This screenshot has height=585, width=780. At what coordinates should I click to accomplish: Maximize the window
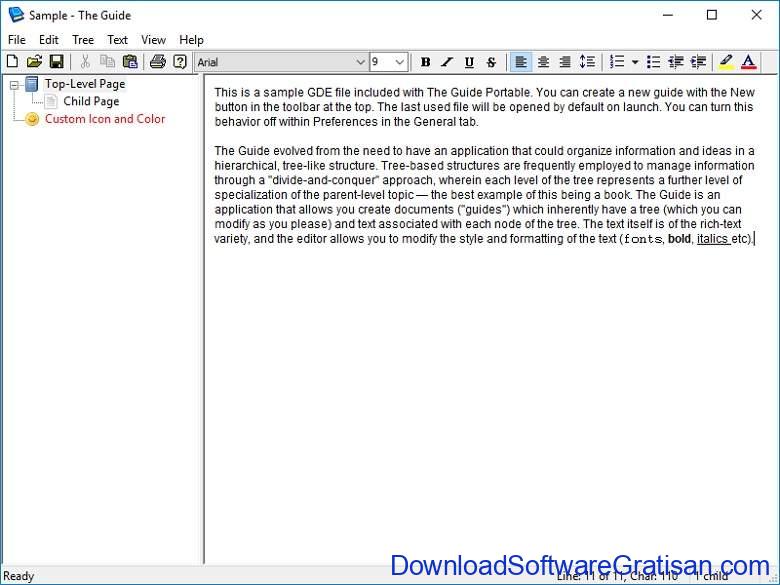point(712,15)
